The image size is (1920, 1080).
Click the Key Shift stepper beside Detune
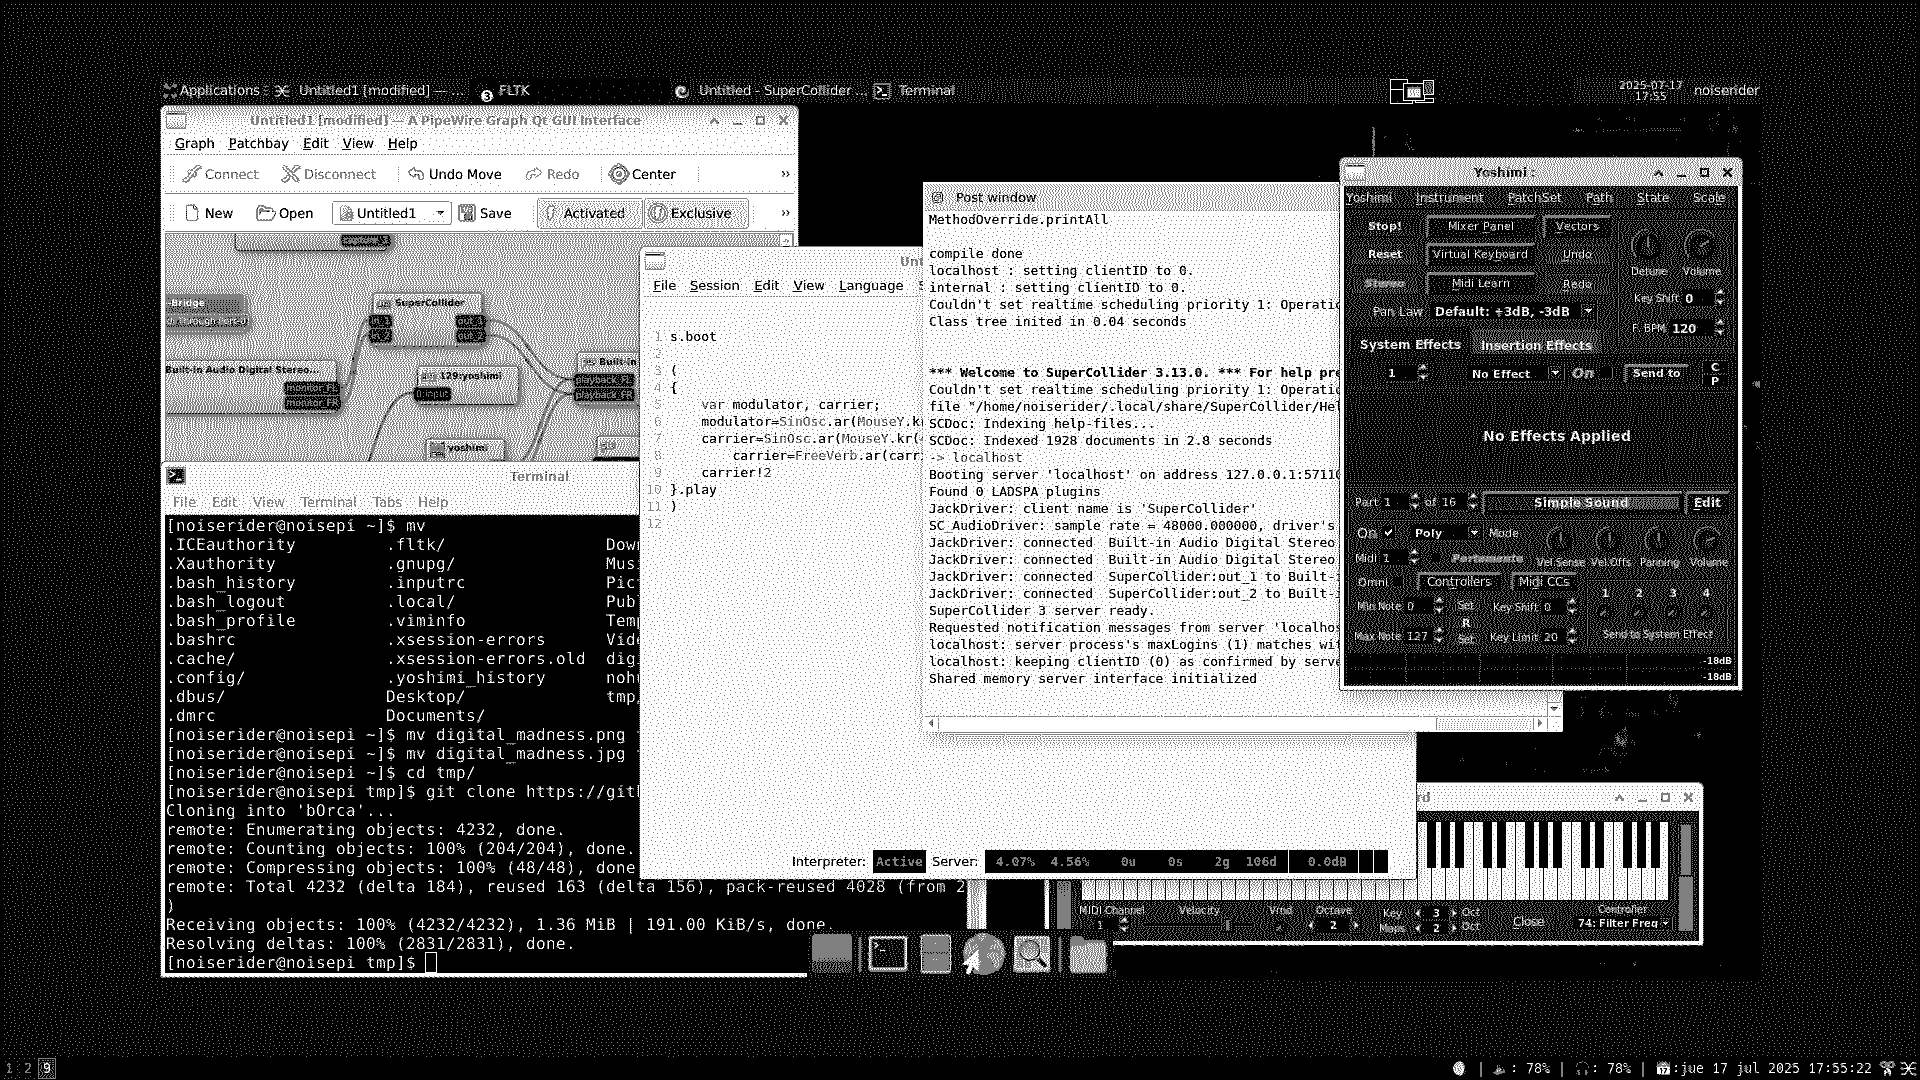click(x=1720, y=298)
